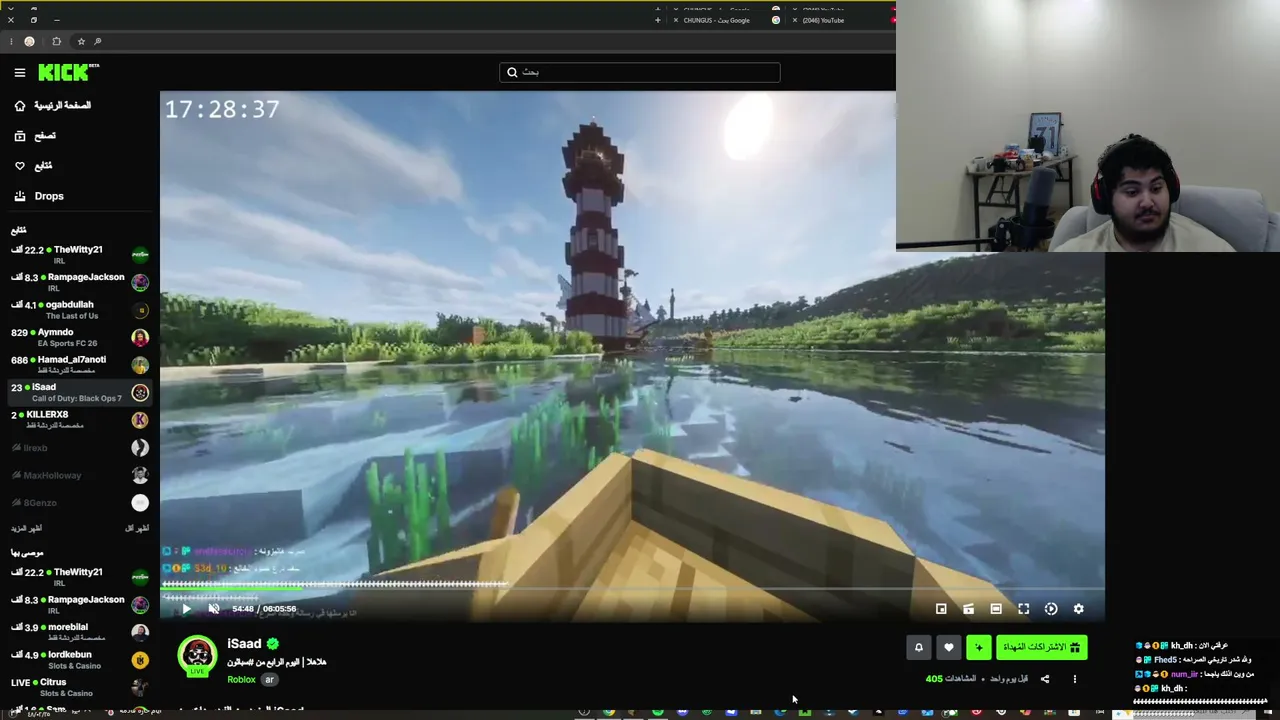
Task: Click the Roblox category link
Action: 241,680
